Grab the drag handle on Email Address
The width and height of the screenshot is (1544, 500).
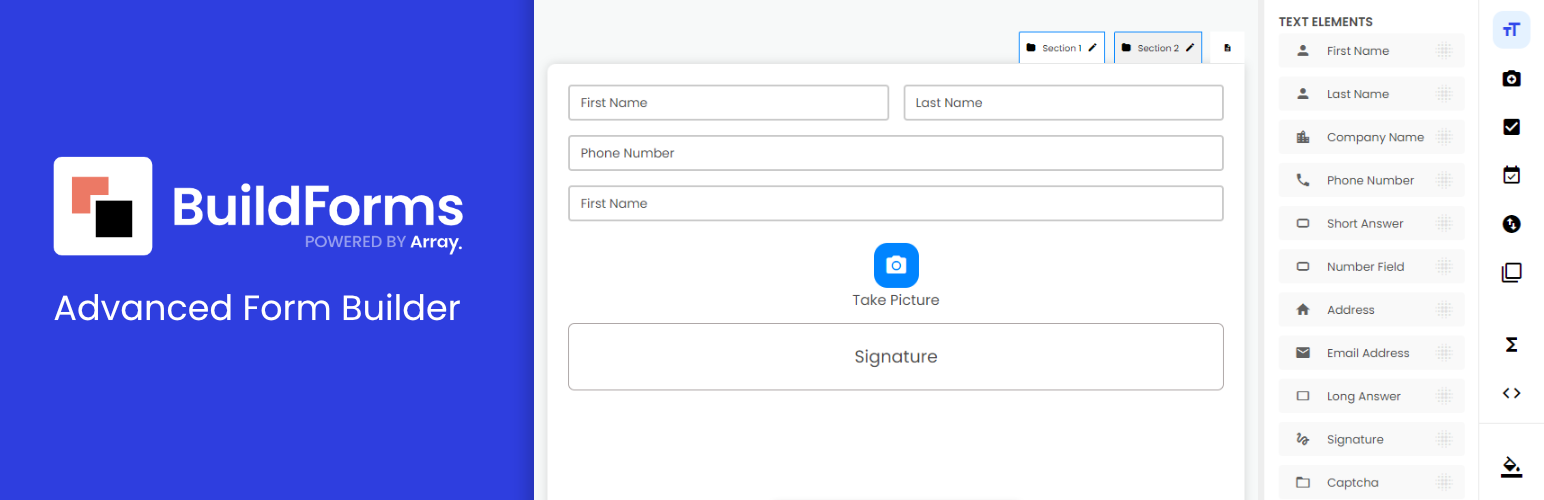pyautogui.click(x=1444, y=353)
